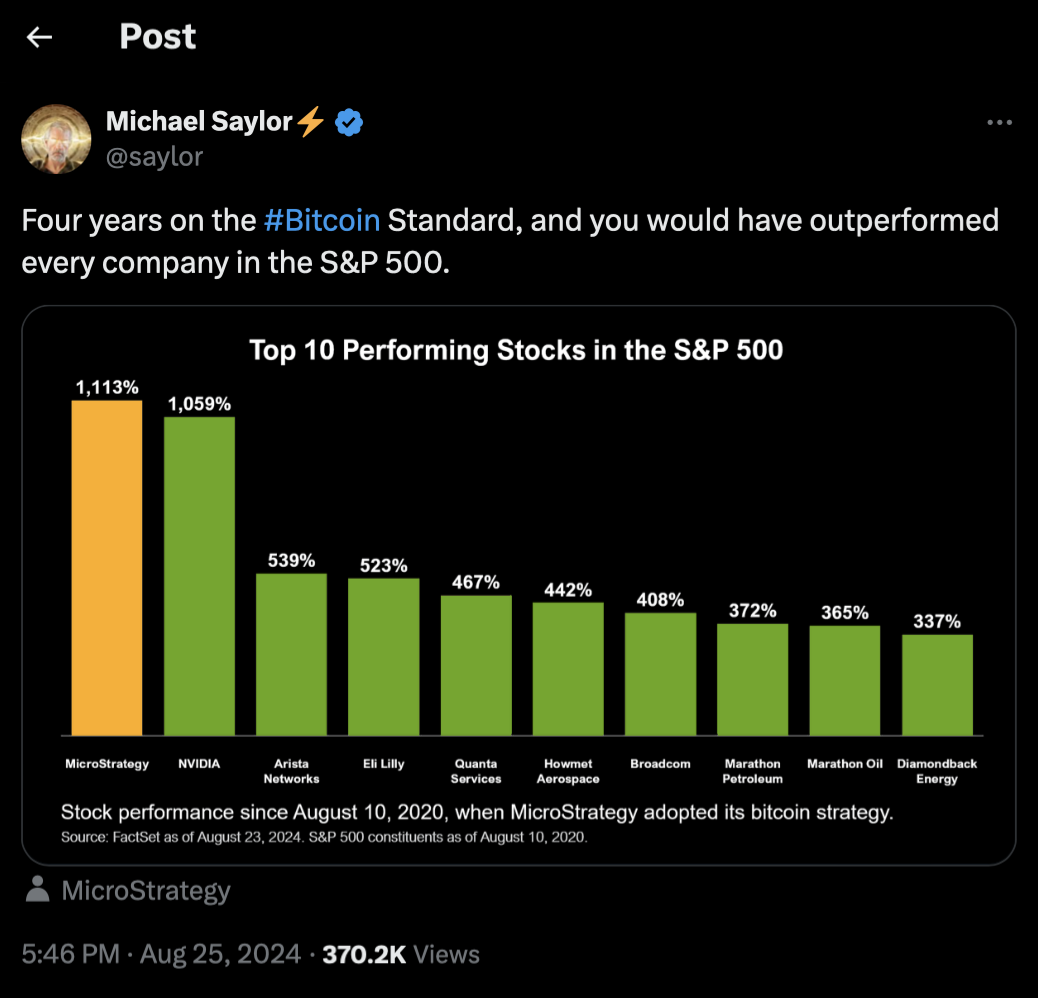The height and width of the screenshot is (998, 1038).
Task: Click Michael Saylor's profile avatar
Action: click(x=57, y=139)
